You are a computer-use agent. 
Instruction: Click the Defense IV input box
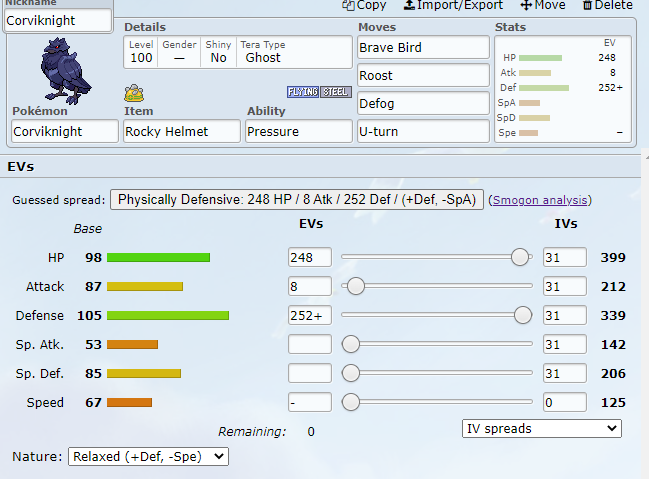pyautogui.click(x=565, y=315)
